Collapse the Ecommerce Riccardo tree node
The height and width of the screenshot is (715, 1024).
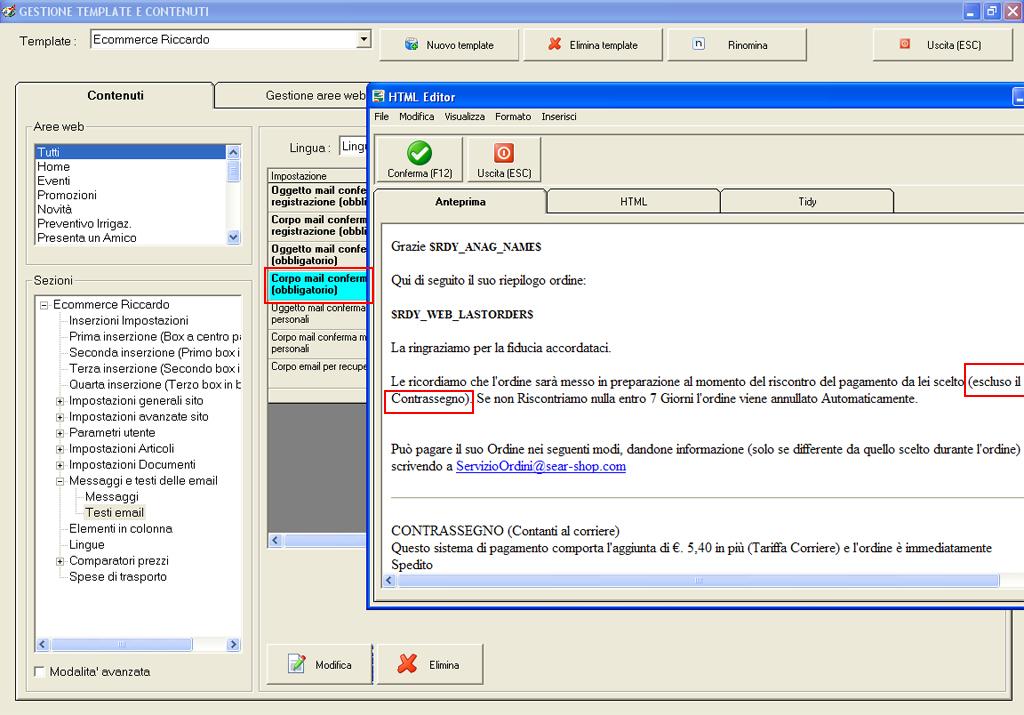(x=44, y=305)
